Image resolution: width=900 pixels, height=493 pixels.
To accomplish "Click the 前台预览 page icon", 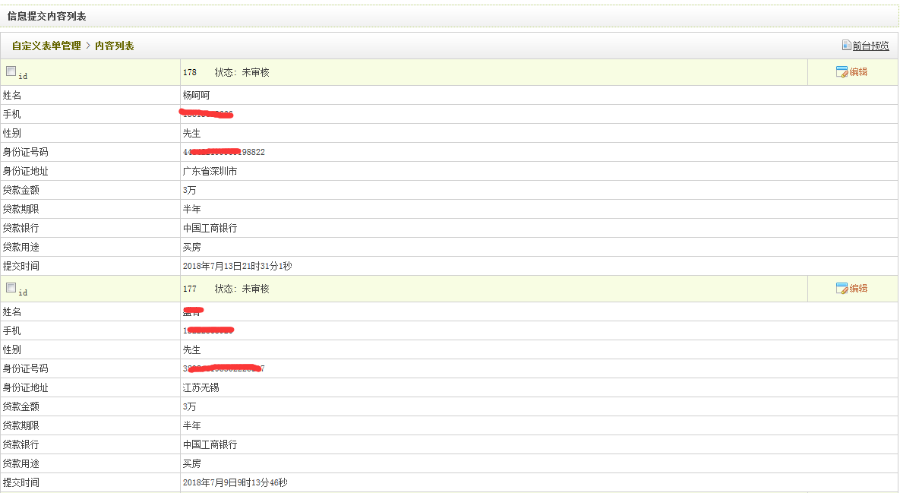I will (847, 45).
